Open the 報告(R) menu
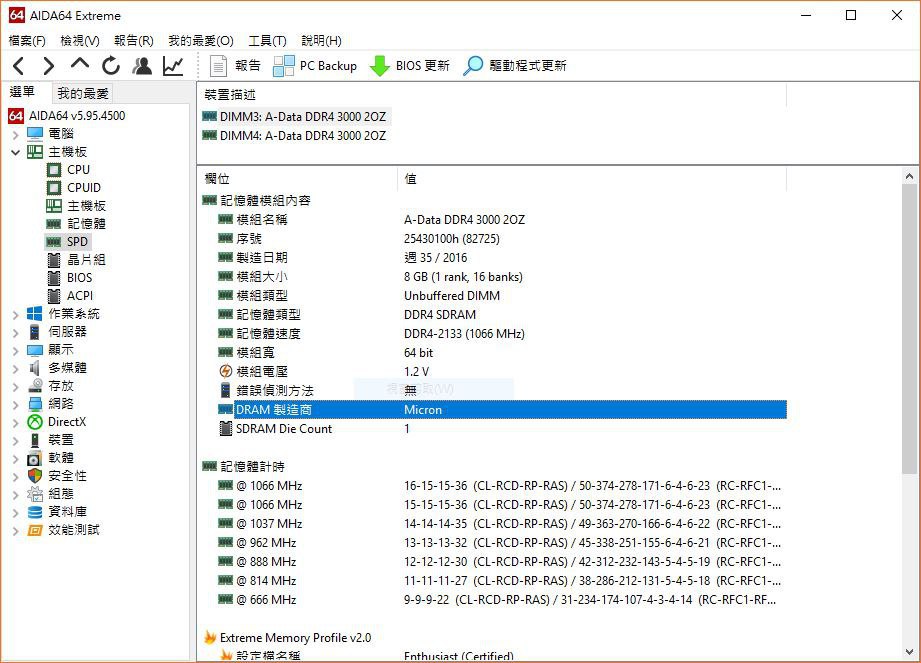921x663 pixels. coord(134,41)
